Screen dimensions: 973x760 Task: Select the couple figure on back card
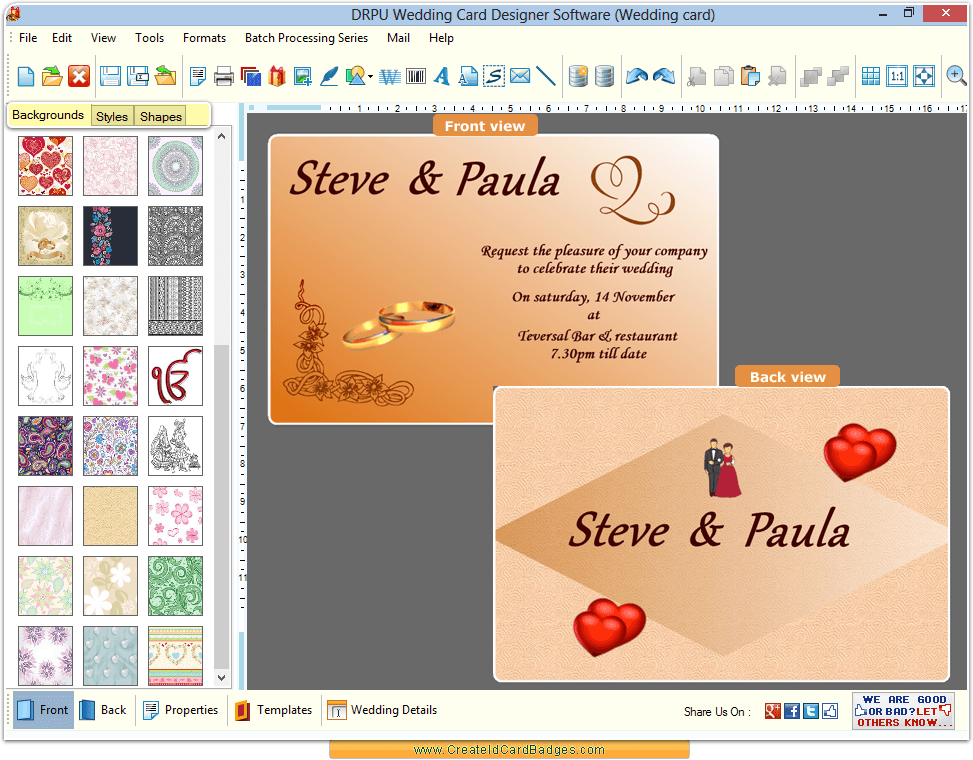point(722,468)
